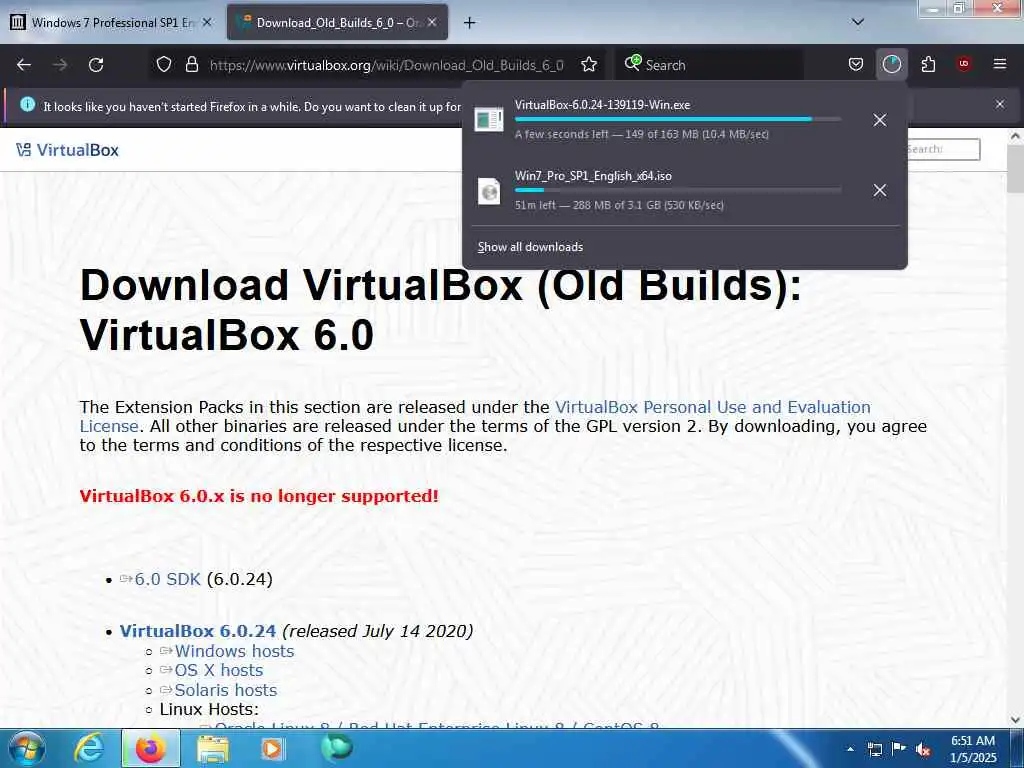Cancel the Win7_Pro_SP1 iso download
Viewport: 1024px width, 768px height.
[880, 190]
